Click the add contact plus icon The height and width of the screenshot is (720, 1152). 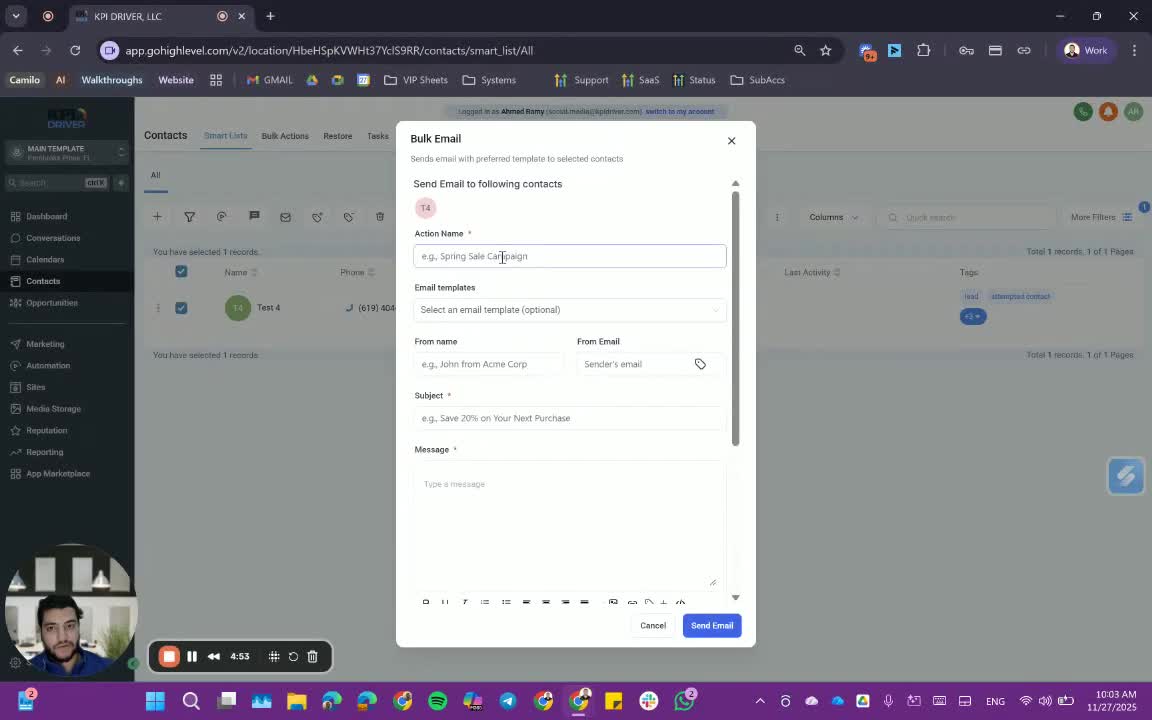[x=157, y=217]
